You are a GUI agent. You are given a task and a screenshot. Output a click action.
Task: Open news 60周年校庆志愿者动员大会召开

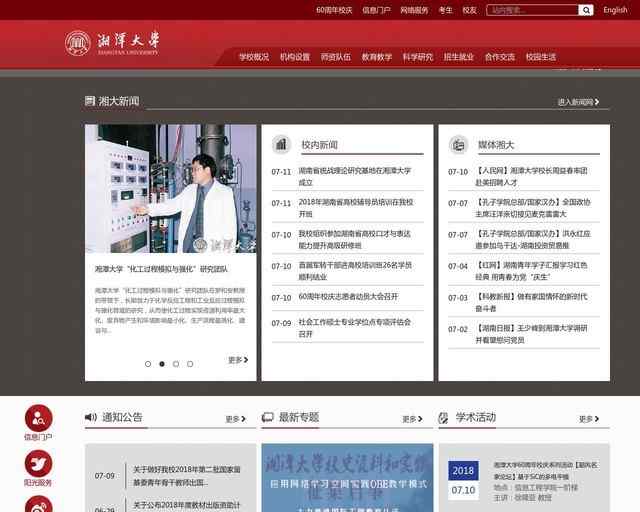click(x=348, y=297)
